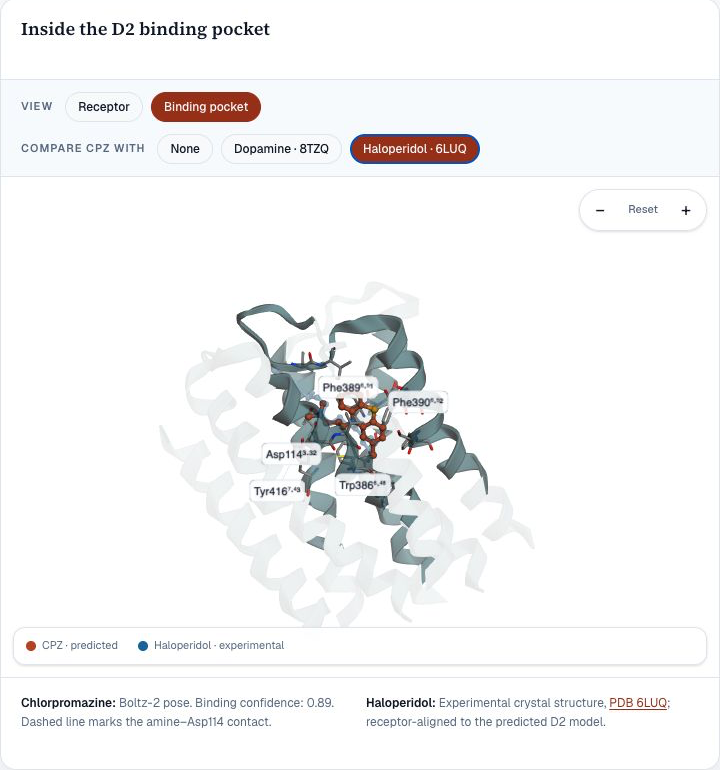Select the Asp114 residue label
This screenshot has height=770, width=720.
pos(291,454)
